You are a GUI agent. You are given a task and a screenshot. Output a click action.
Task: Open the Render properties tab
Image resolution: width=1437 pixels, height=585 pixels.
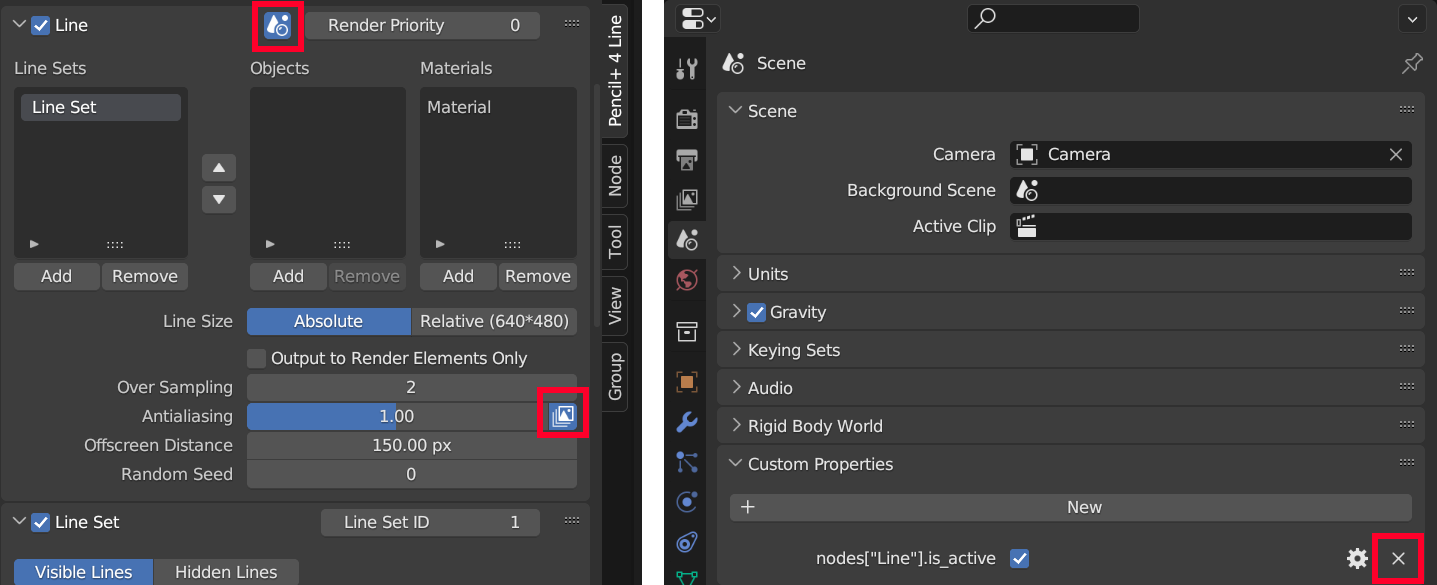point(687,120)
